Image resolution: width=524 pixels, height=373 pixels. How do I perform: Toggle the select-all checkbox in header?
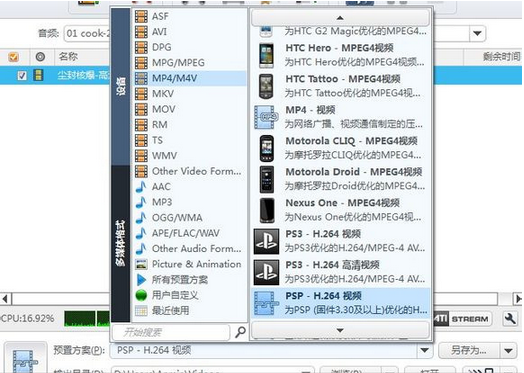click(x=13, y=57)
